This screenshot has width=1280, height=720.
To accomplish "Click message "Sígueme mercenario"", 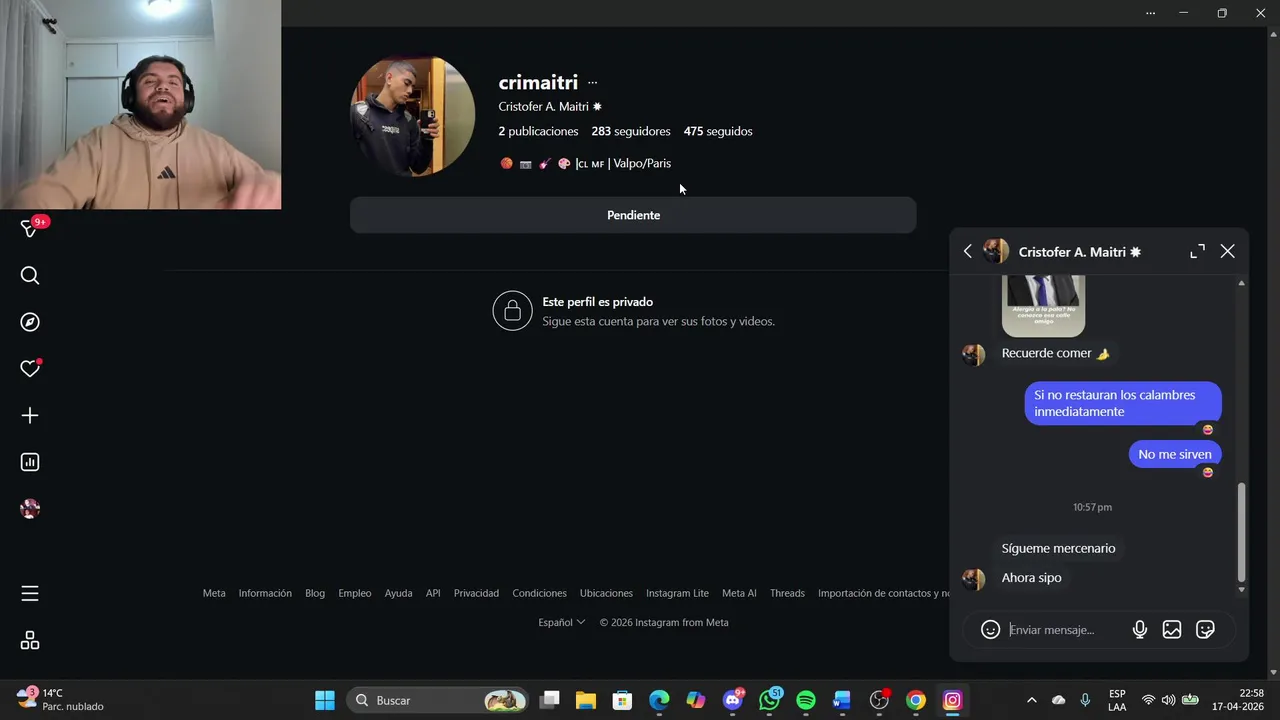I will coord(1058,548).
